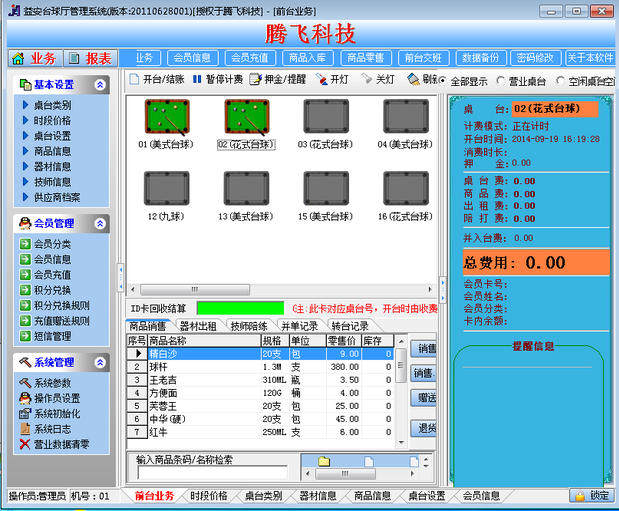Open 操作员设置 in system management
This screenshot has width=619, height=511.
tap(50, 398)
